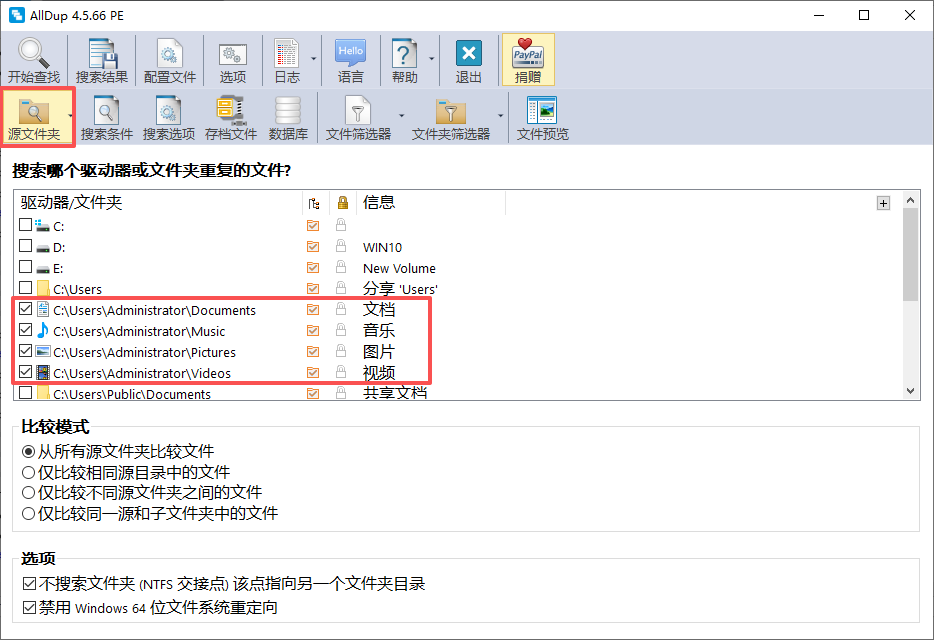Click the New Volume info text

pyautogui.click(x=399, y=269)
